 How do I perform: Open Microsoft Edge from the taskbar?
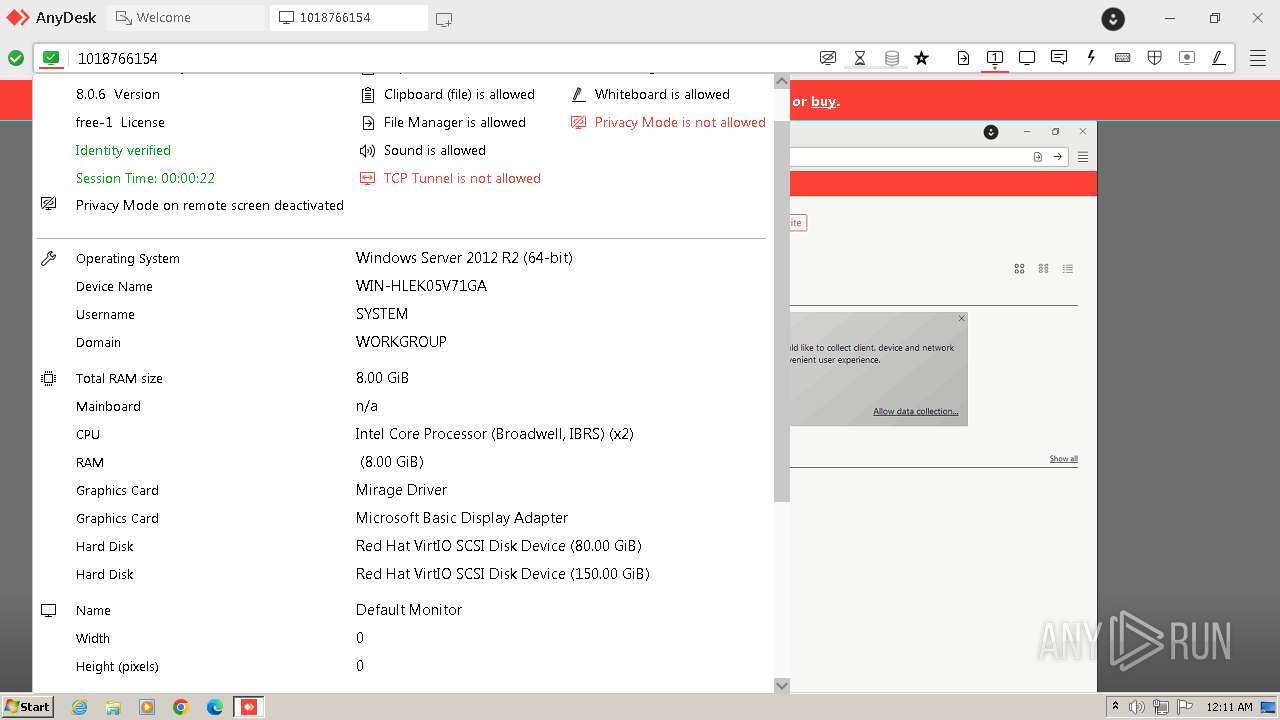(215, 707)
